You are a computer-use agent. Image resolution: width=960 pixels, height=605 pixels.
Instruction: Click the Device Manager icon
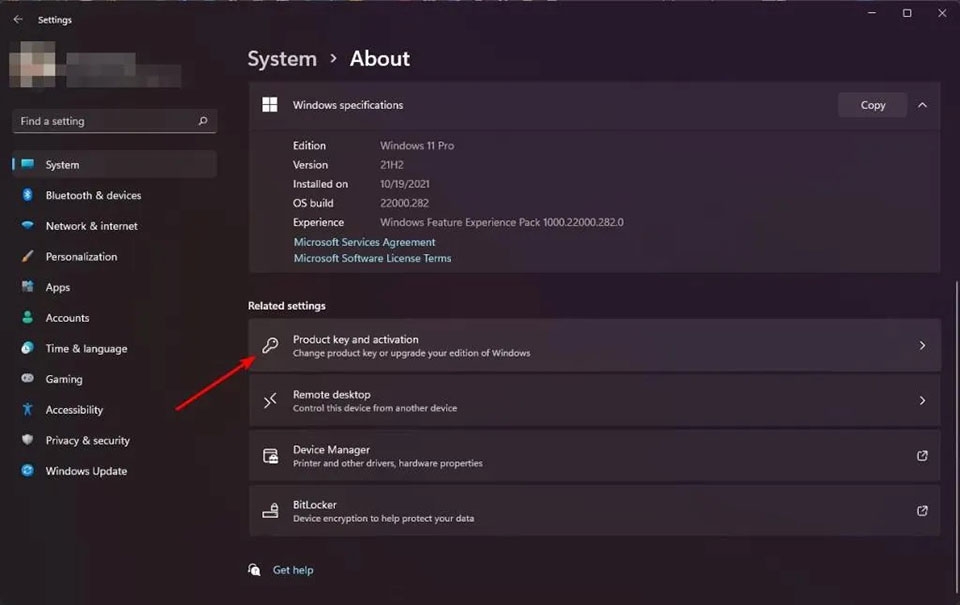coord(270,456)
